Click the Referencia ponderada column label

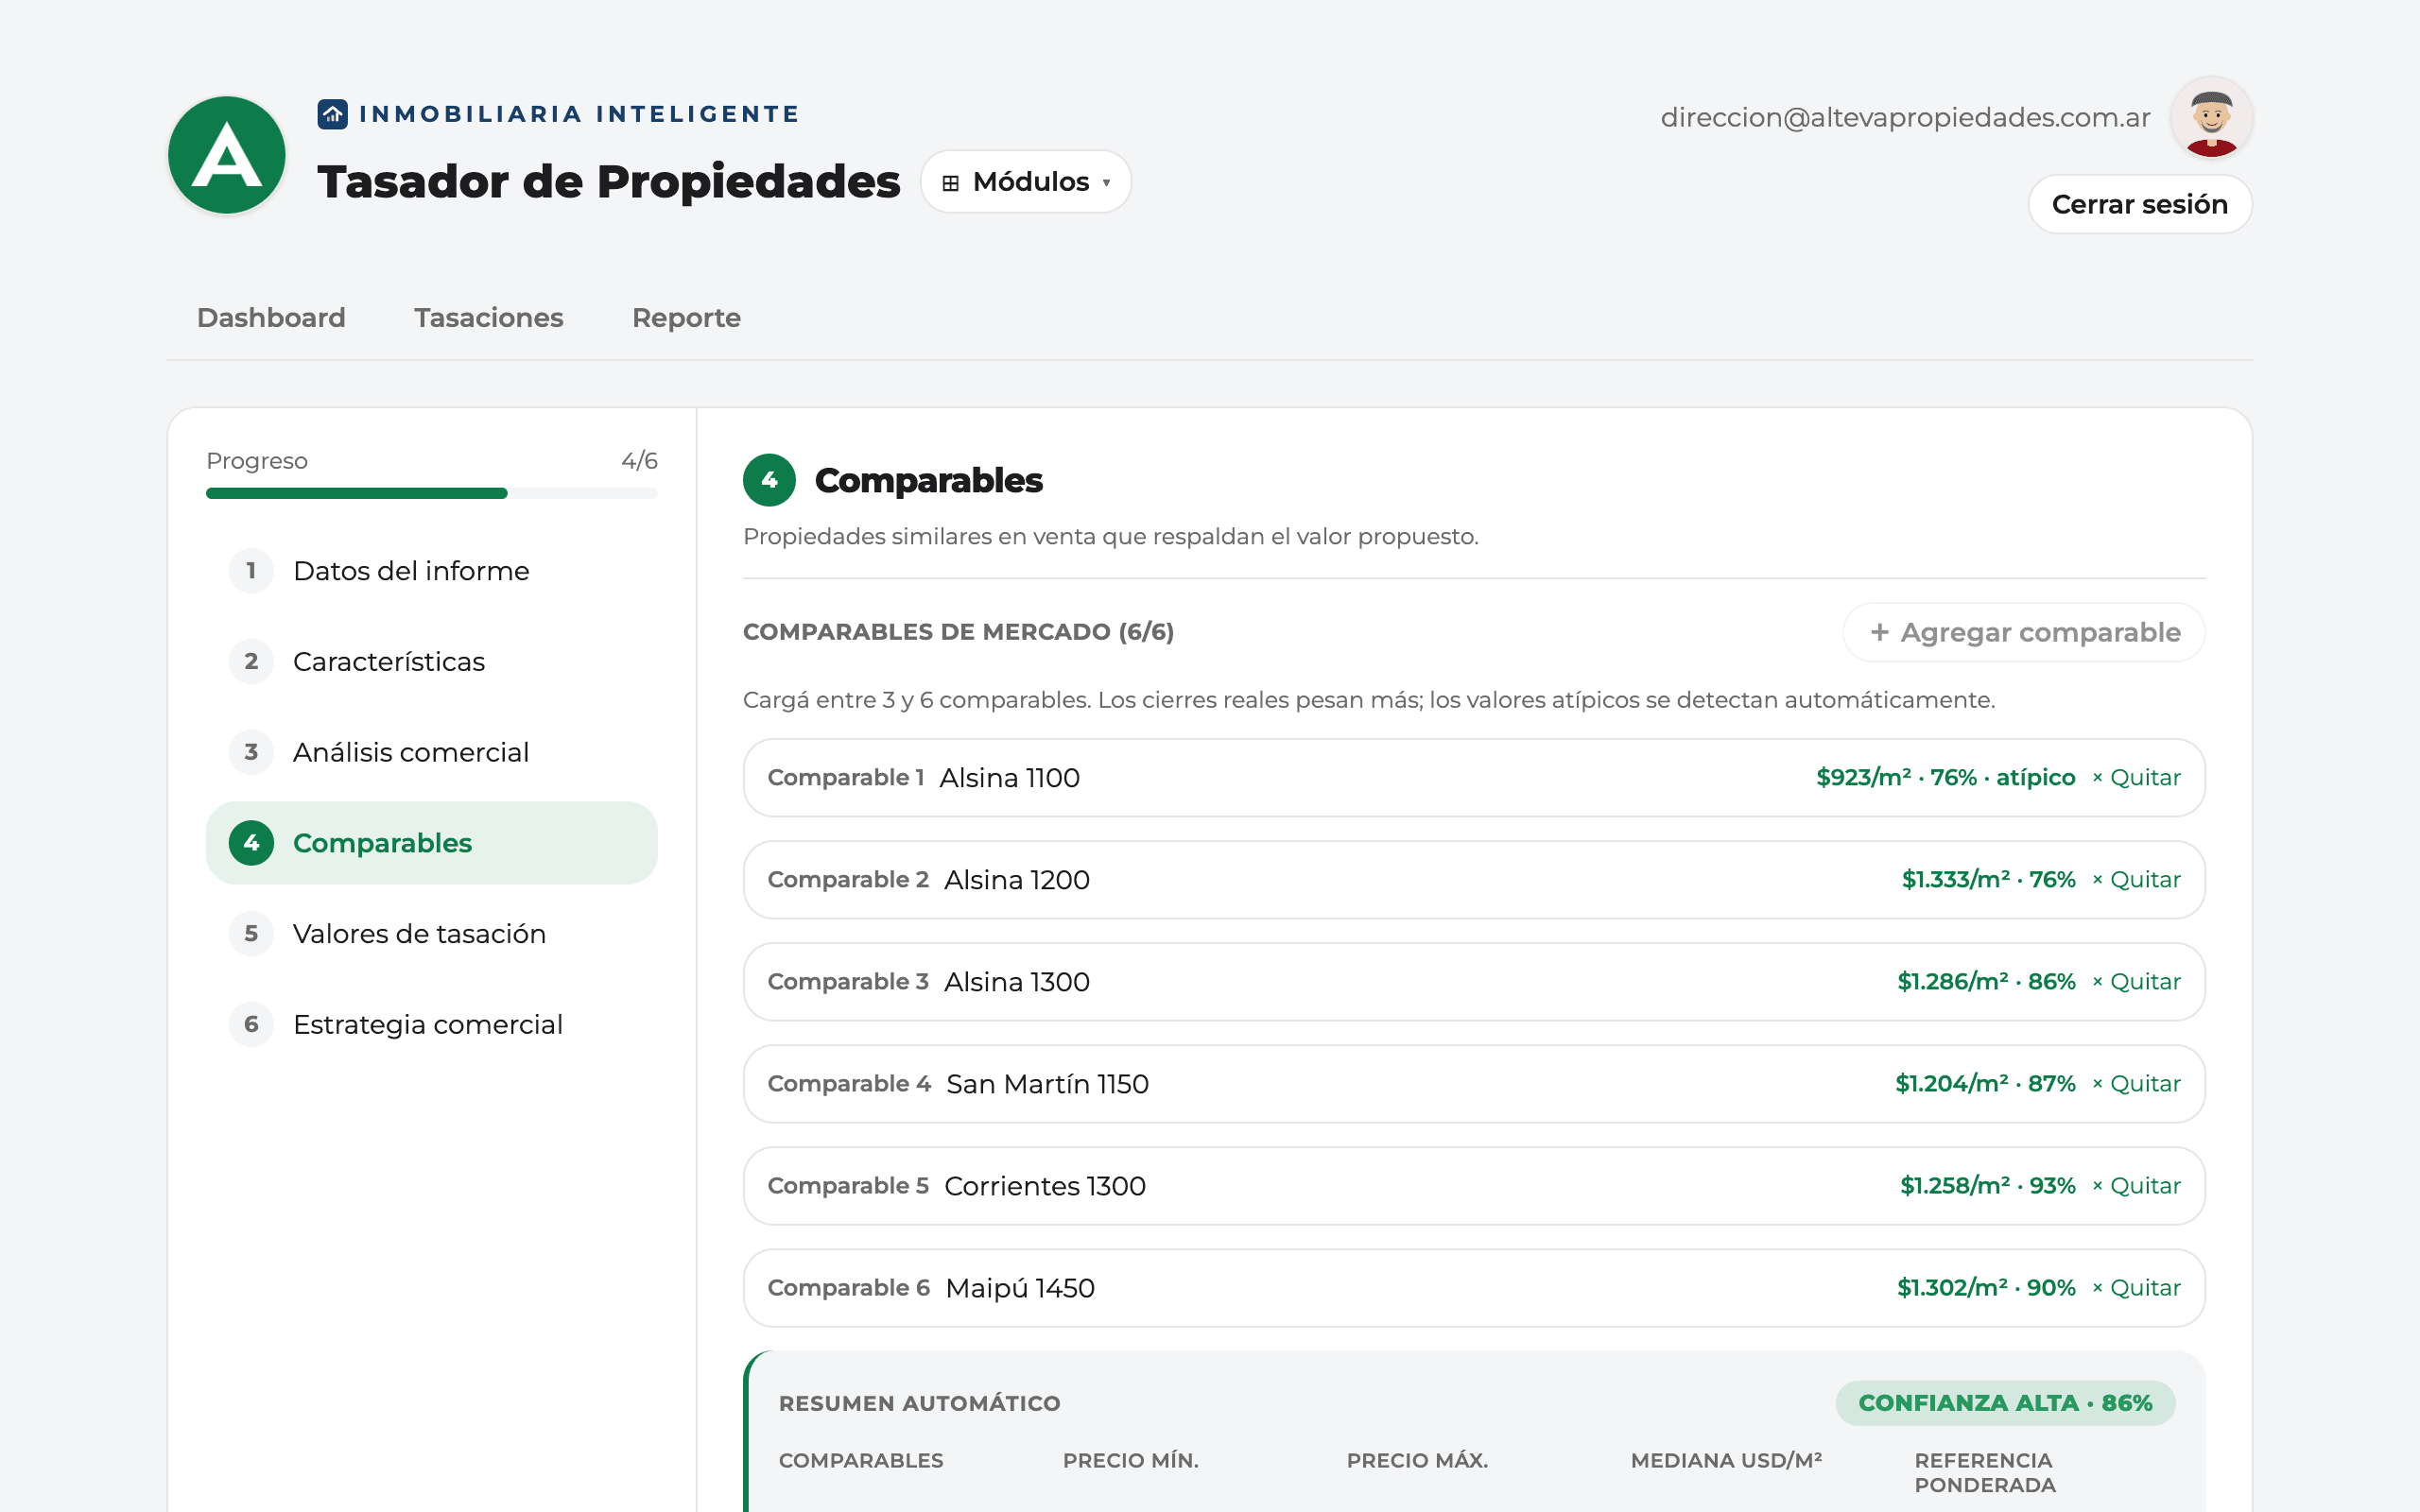[1985, 1473]
